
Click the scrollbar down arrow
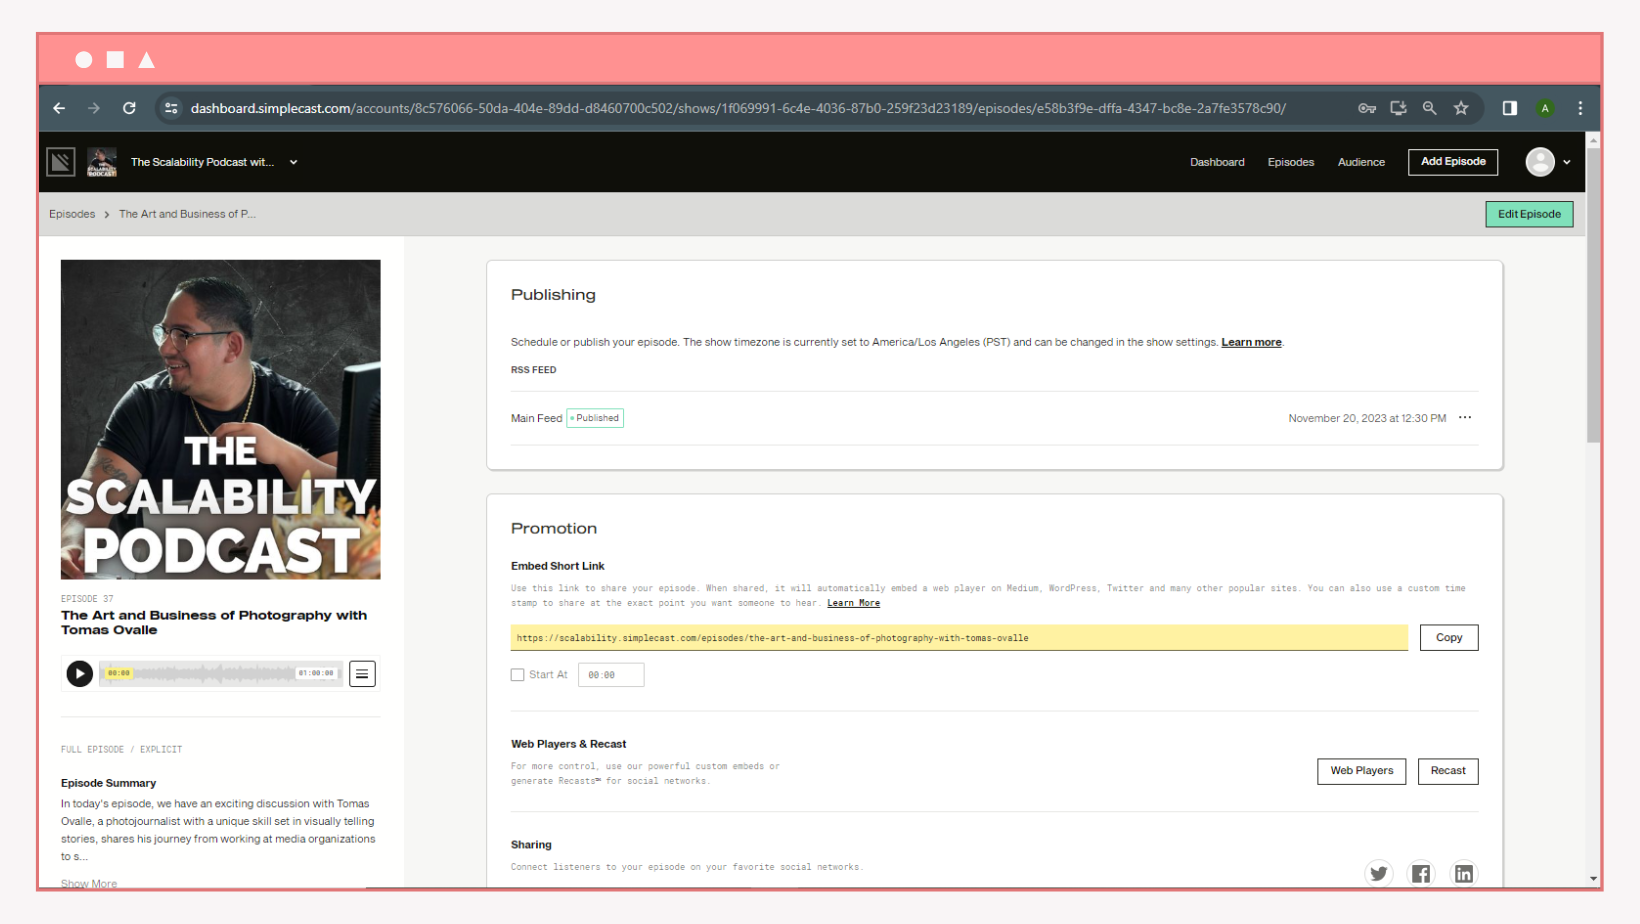click(x=1593, y=879)
